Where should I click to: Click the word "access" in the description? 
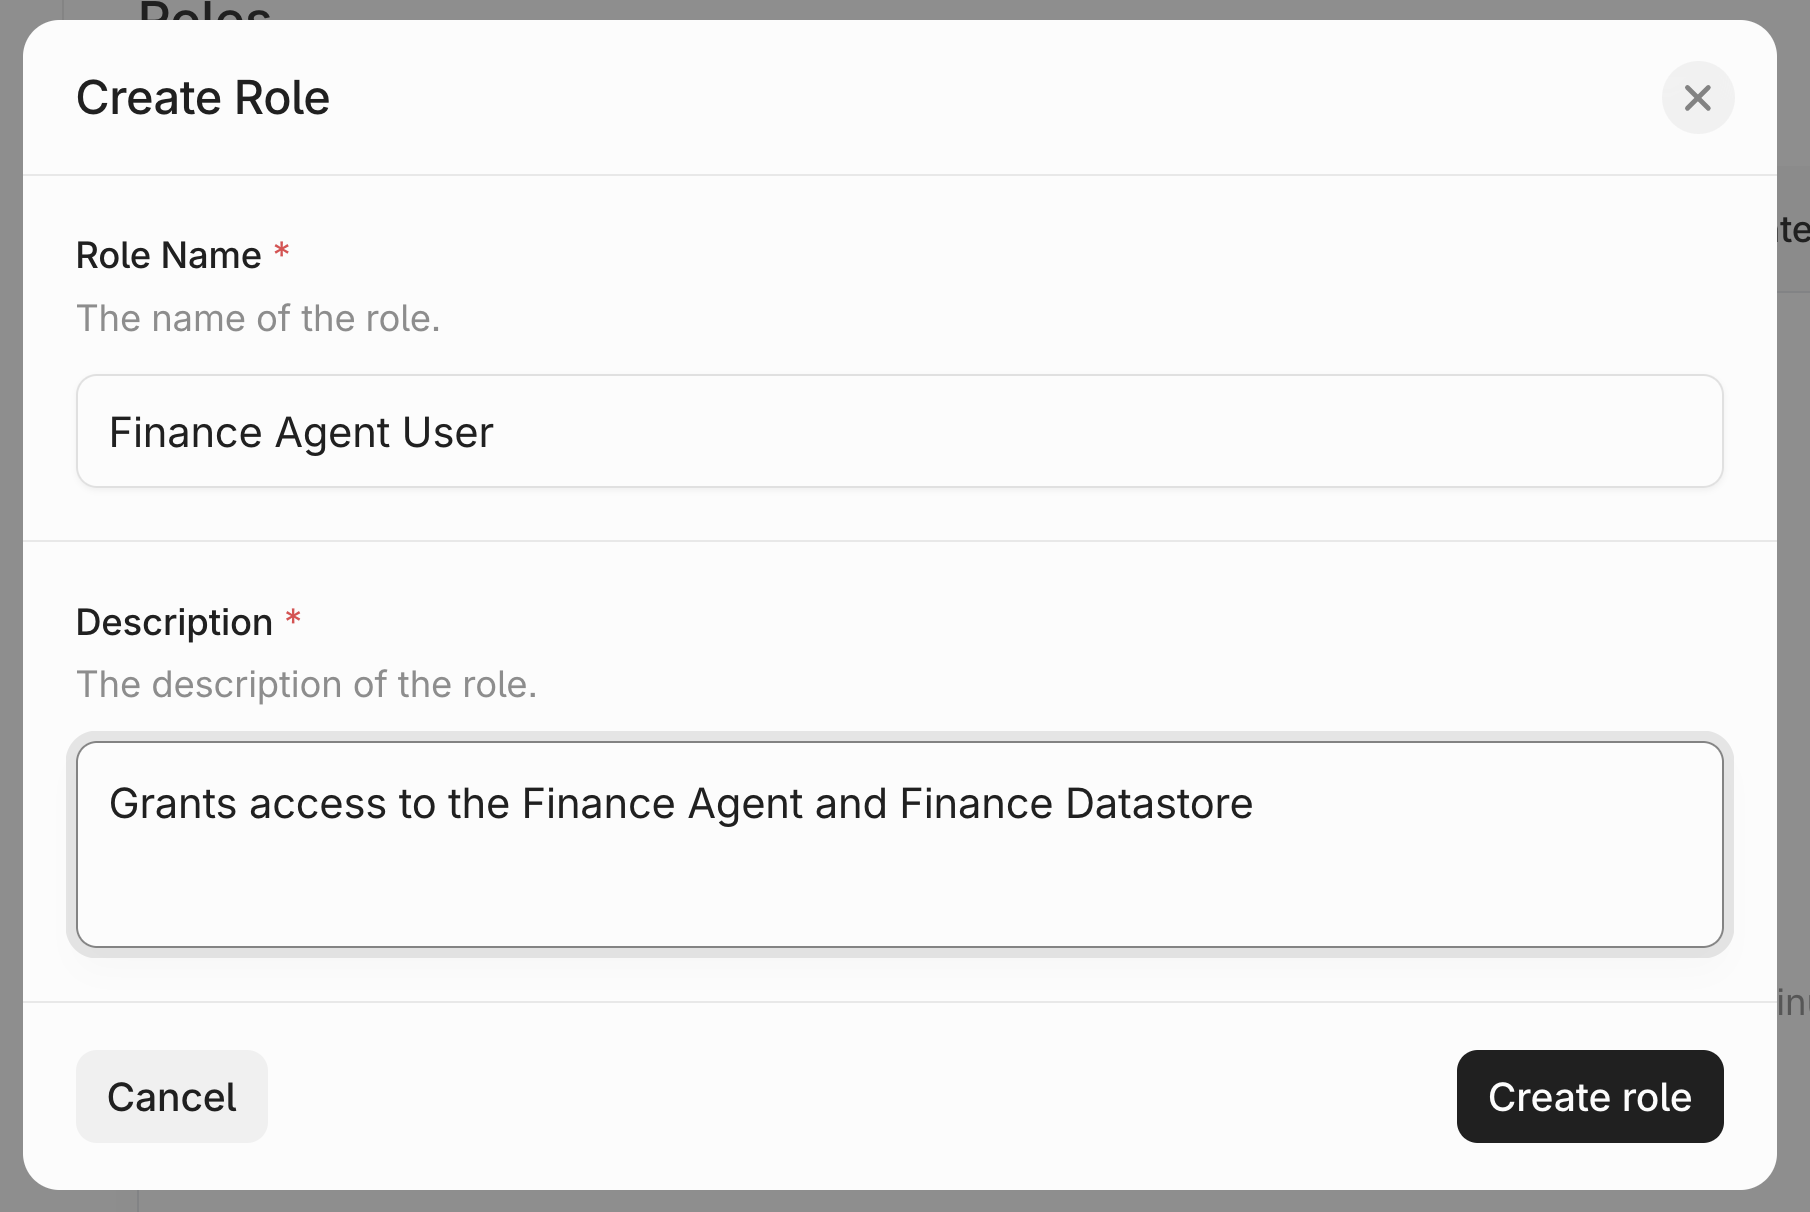317,804
